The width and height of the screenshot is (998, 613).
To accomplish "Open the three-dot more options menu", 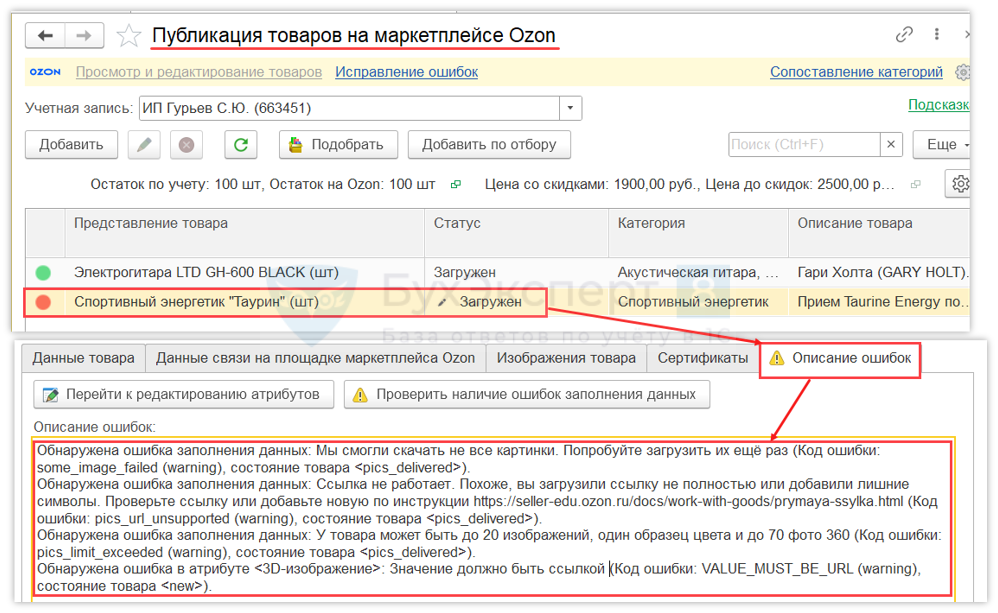I will pyautogui.click(x=936, y=34).
